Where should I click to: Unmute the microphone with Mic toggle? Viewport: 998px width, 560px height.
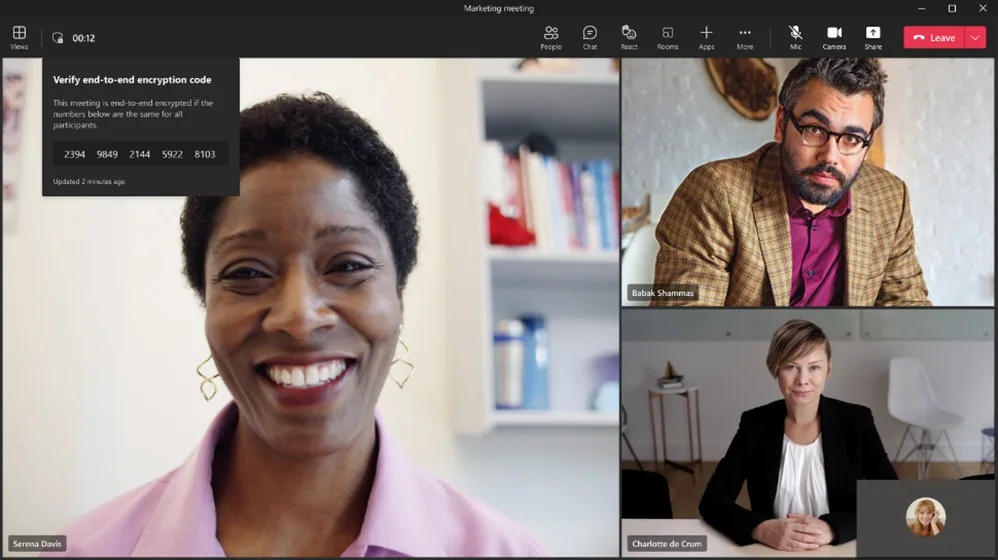pos(795,37)
